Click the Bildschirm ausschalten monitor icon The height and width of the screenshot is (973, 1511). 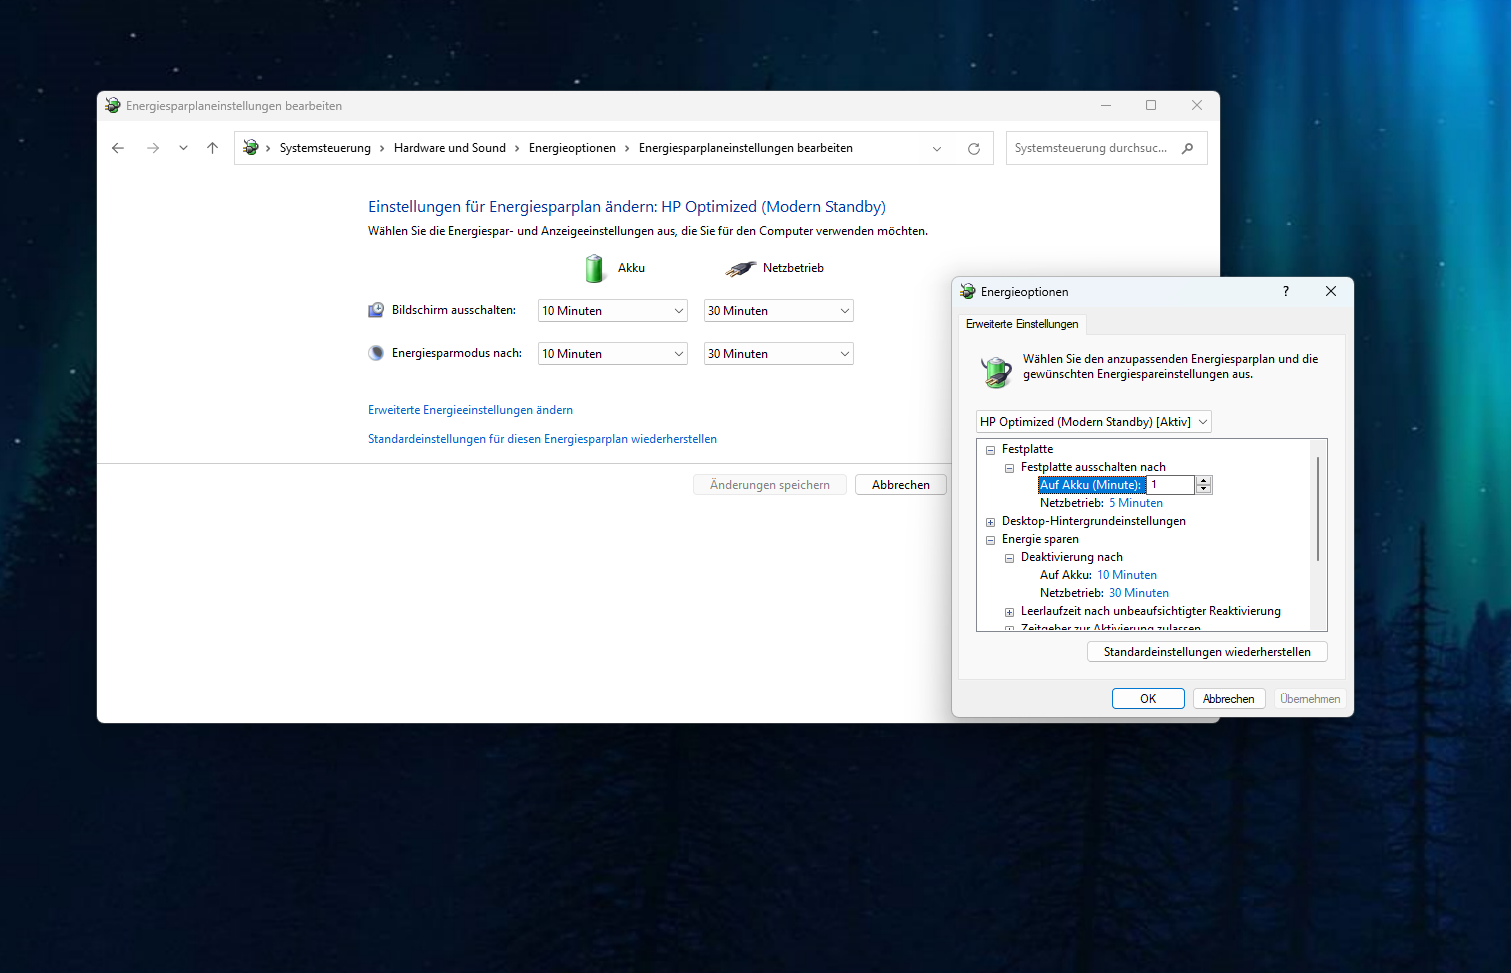pyautogui.click(x=376, y=310)
